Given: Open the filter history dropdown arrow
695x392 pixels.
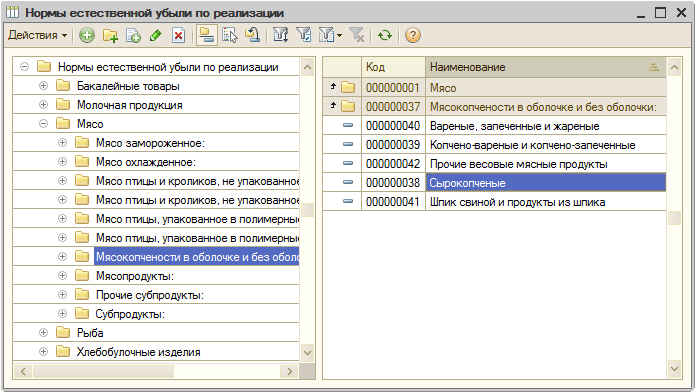Looking at the screenshot, I should tap(340, 35).
